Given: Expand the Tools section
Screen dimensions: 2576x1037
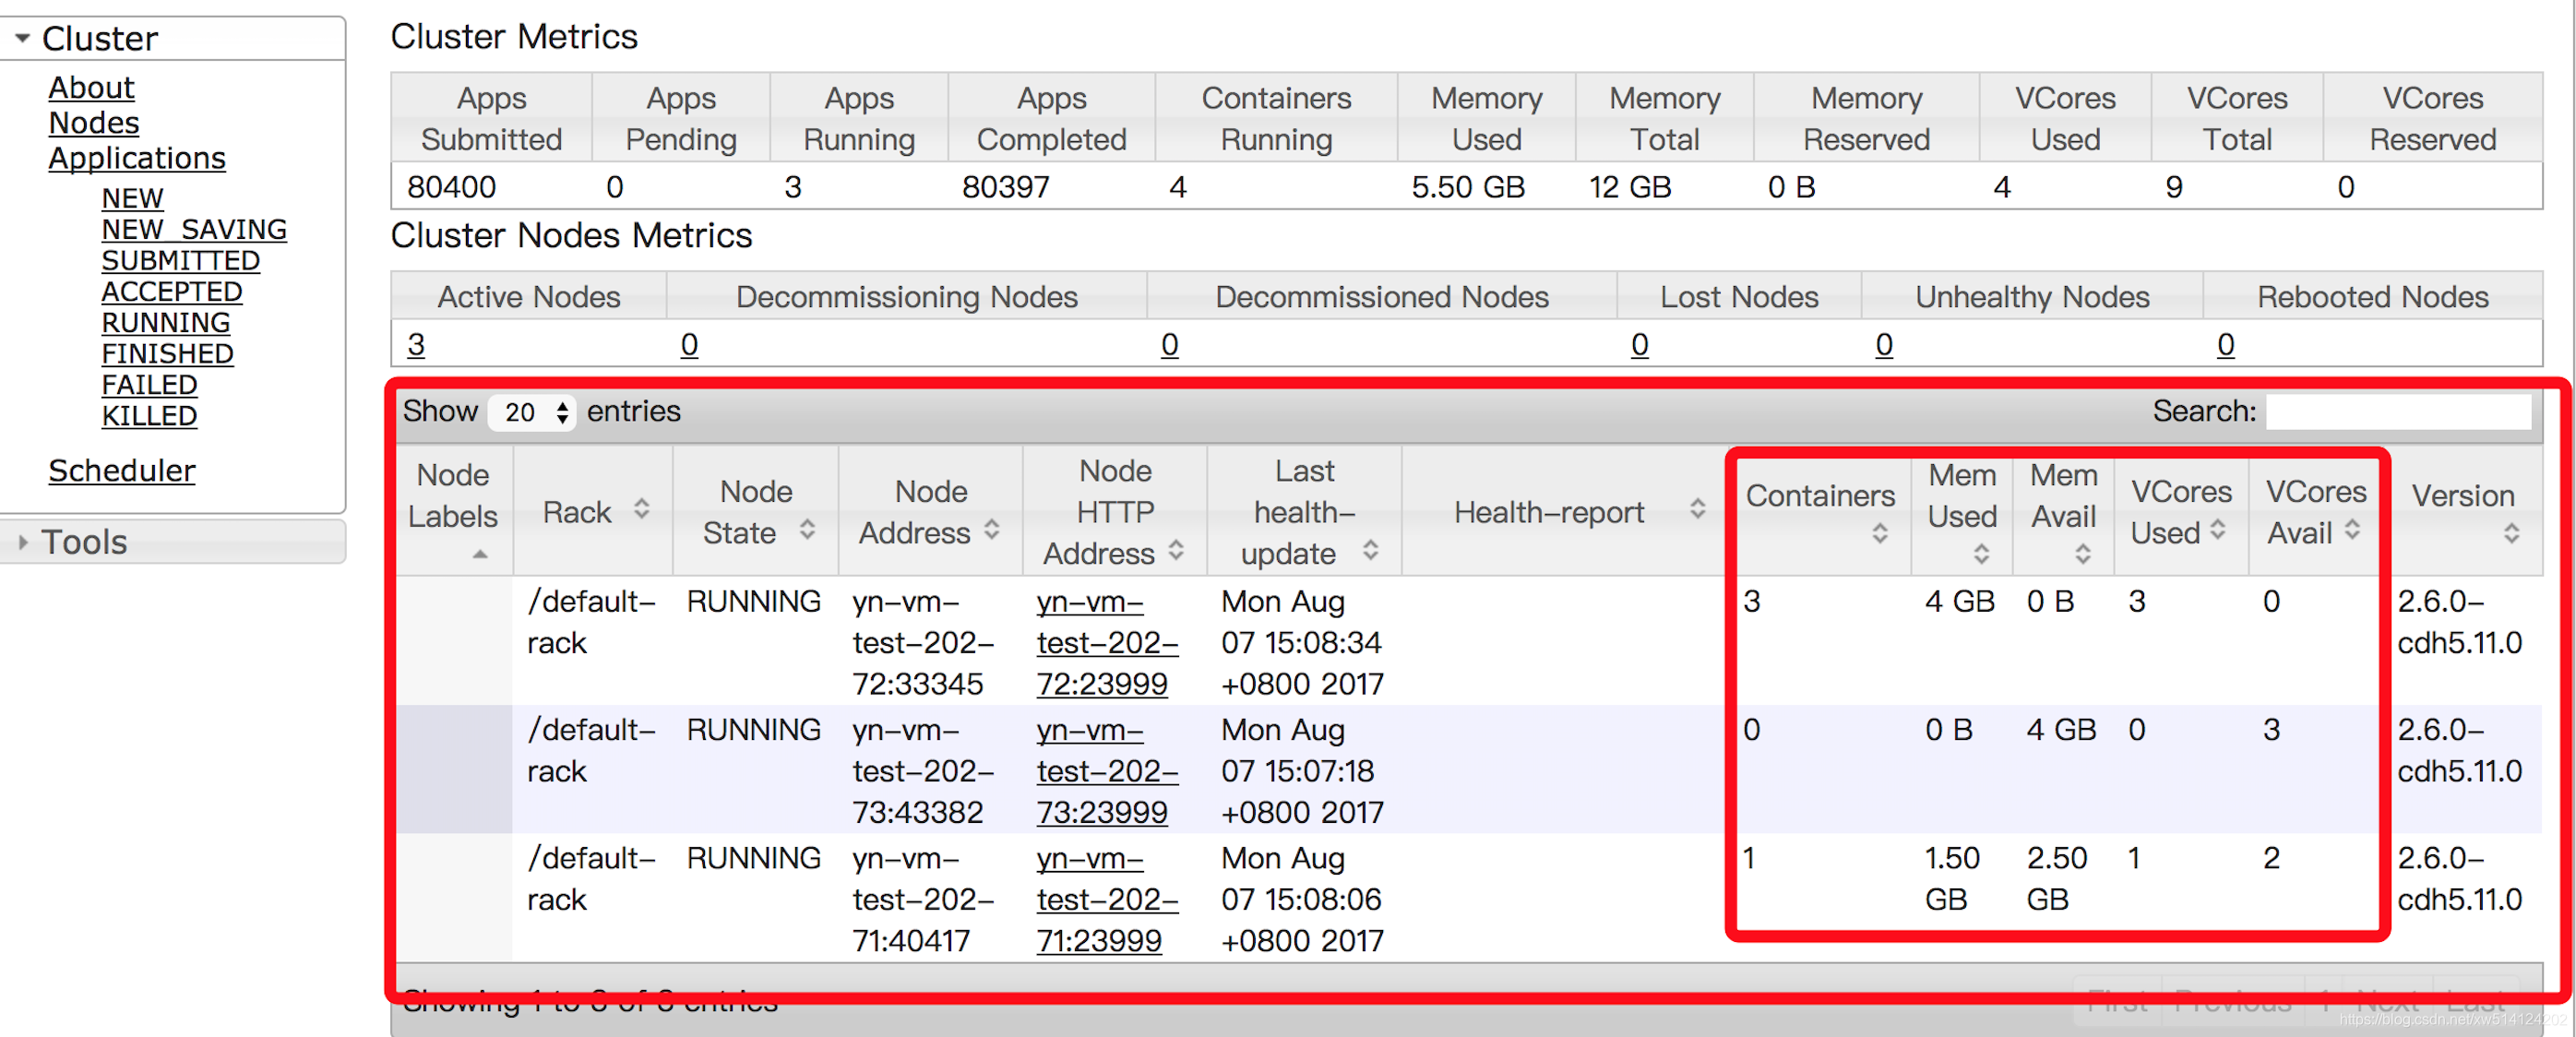Looking at the screenshot, I should coord(22,542).
